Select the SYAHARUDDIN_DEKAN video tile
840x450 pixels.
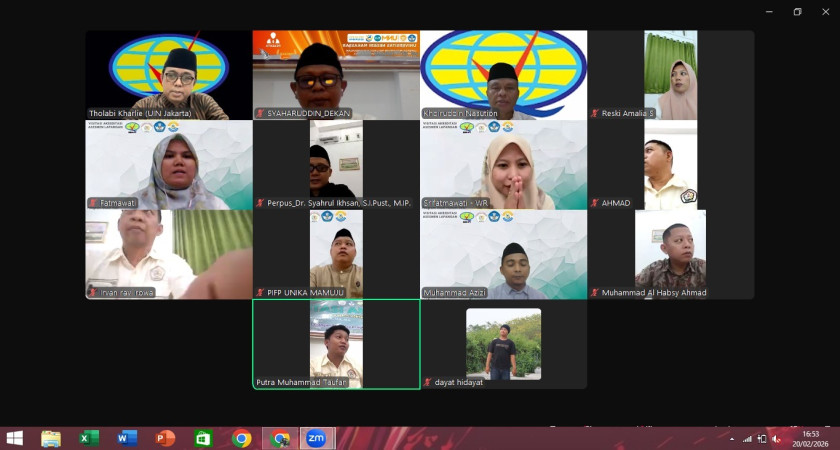pos(336,75)
